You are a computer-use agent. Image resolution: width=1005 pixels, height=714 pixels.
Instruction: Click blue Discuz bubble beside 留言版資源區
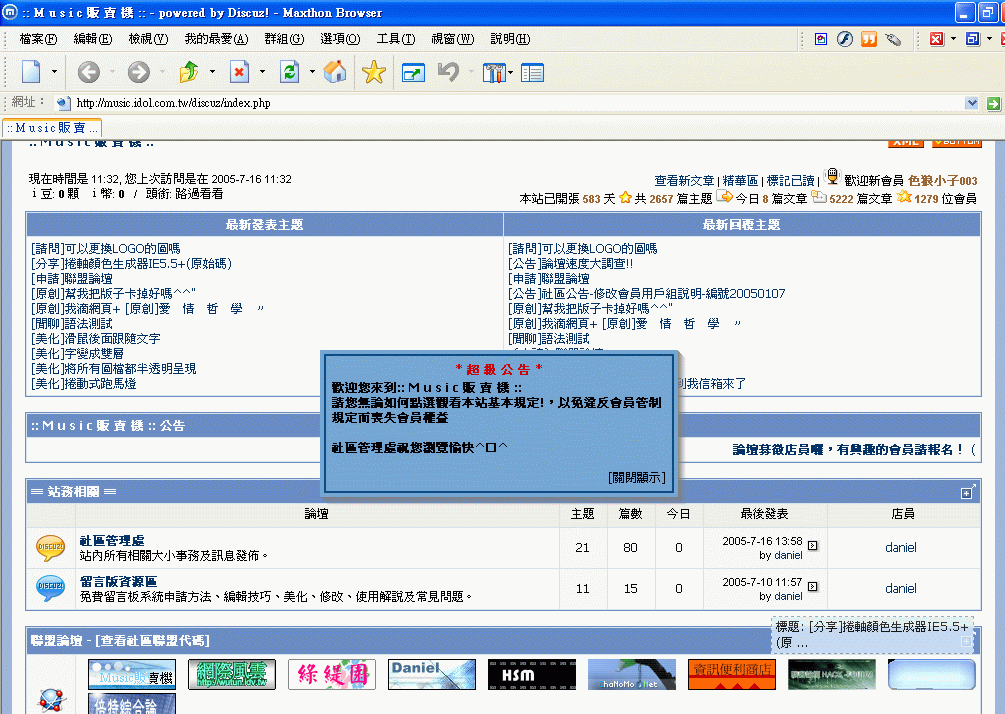[x=51, y=588]
